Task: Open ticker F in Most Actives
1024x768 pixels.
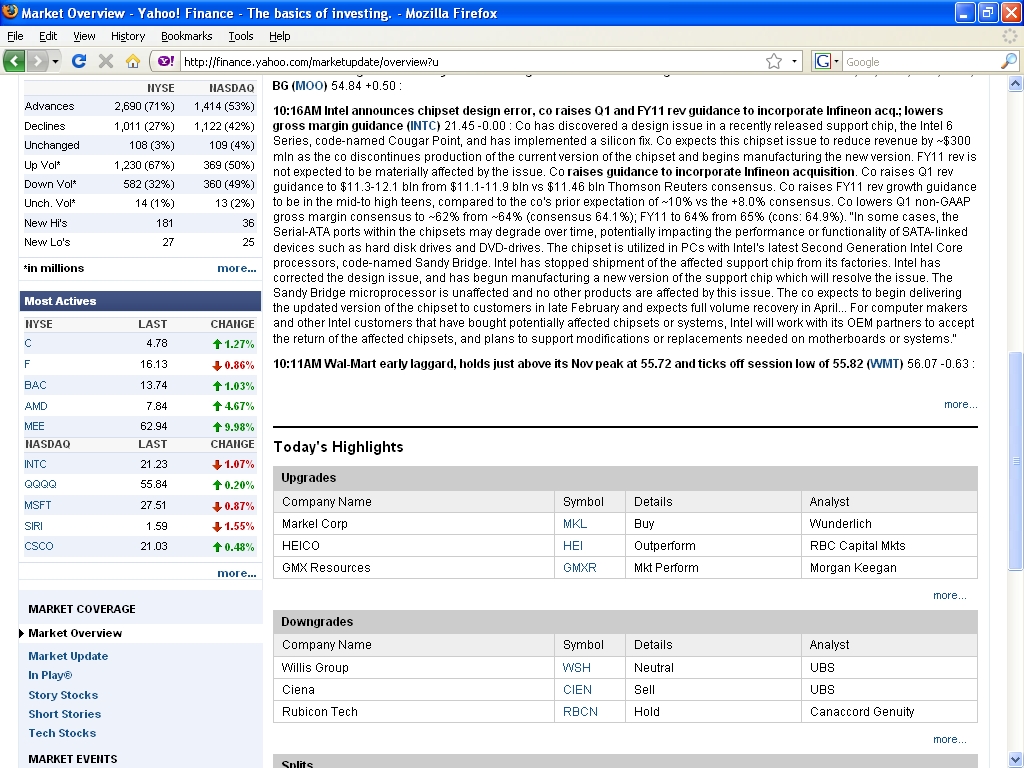Action: click(x=27, y=364)
